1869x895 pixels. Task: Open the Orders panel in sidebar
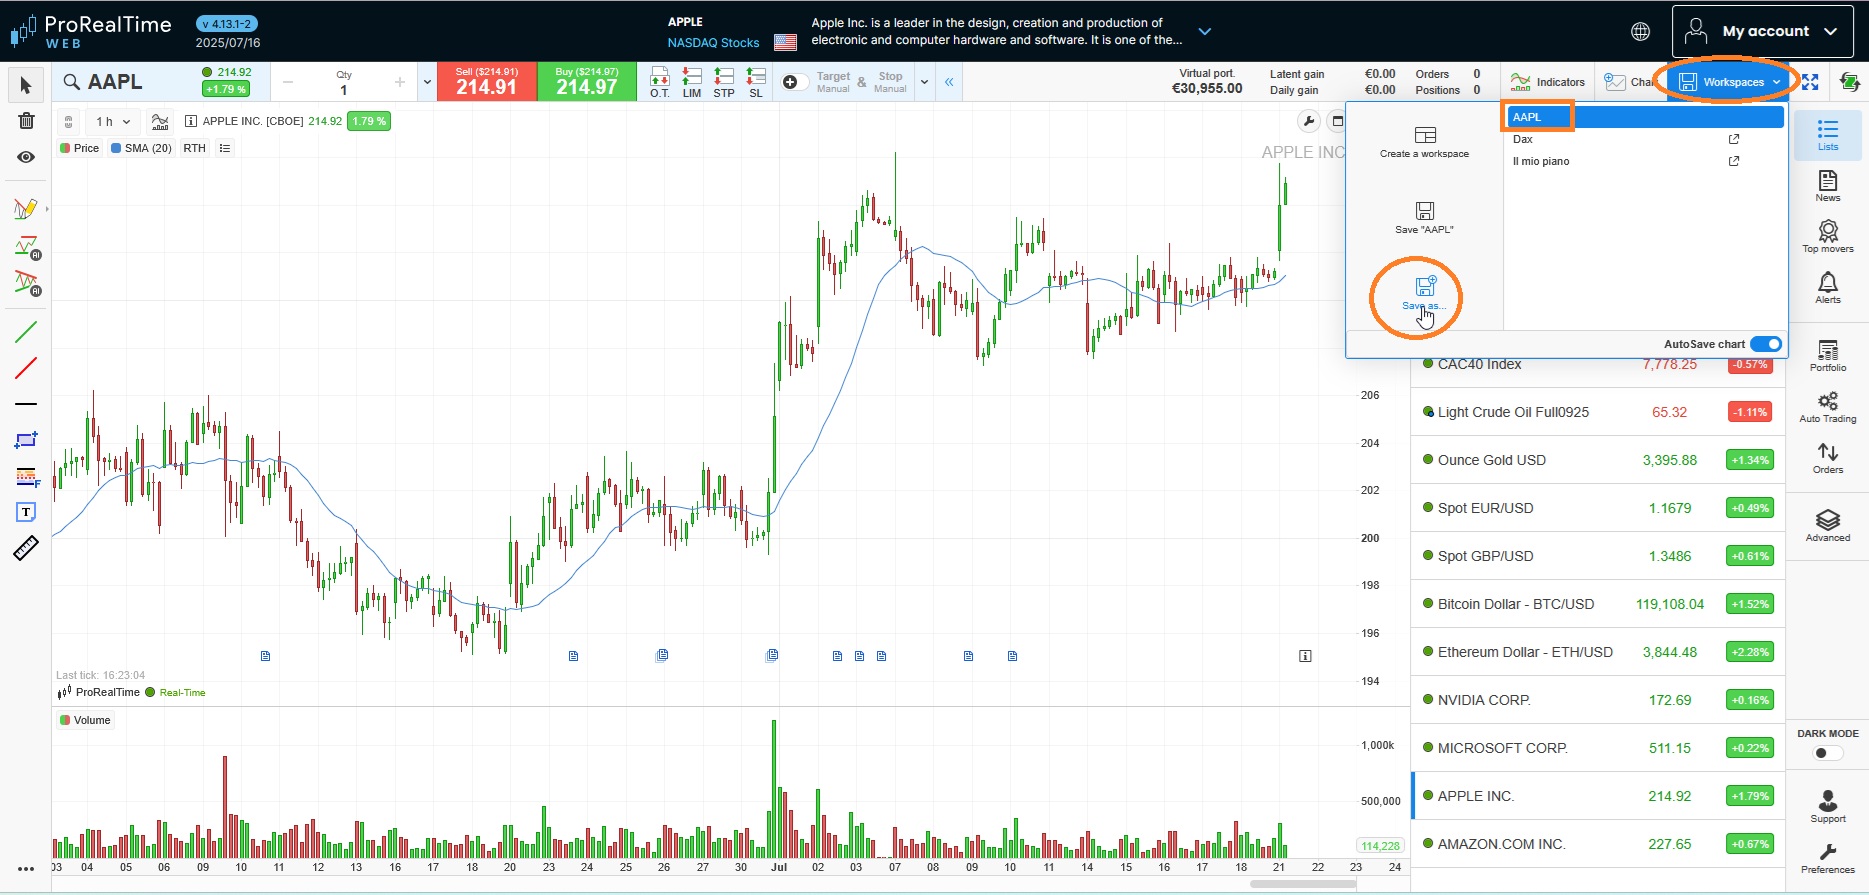1828,458
